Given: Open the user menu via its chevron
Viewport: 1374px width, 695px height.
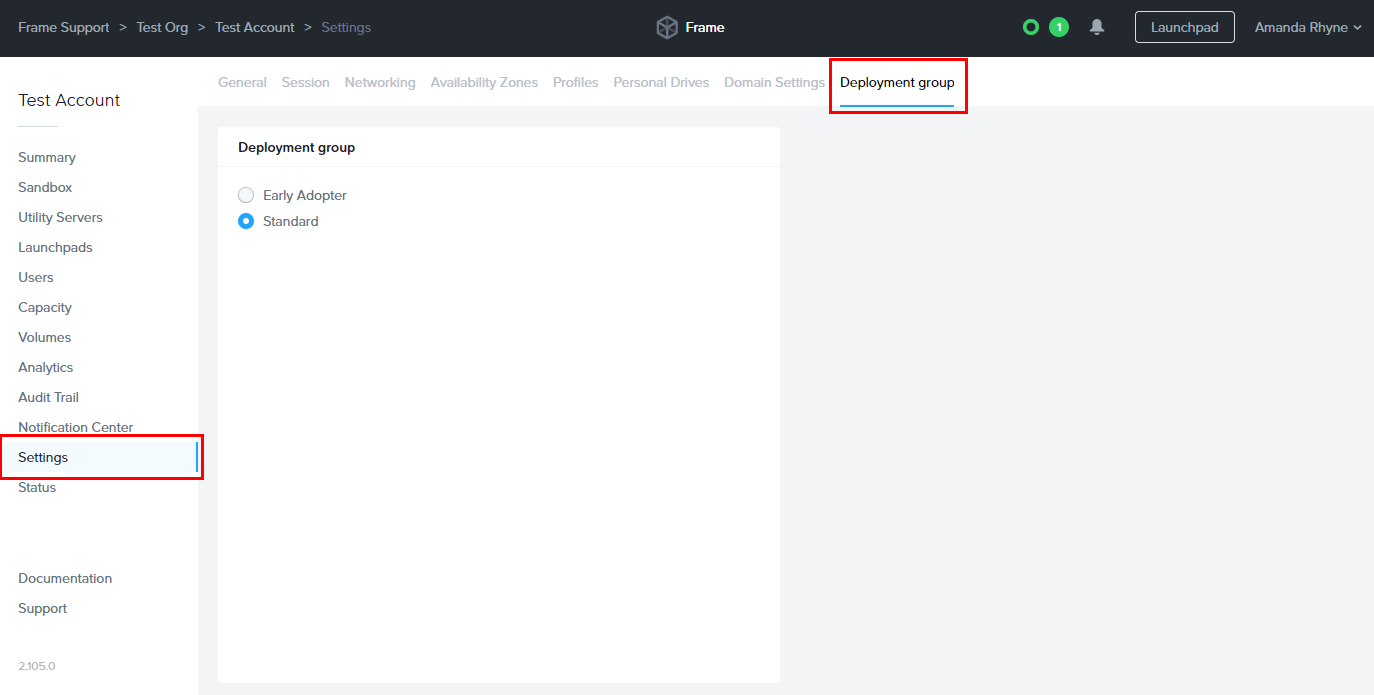Looking at the screenshot, I should [1357, 27].
